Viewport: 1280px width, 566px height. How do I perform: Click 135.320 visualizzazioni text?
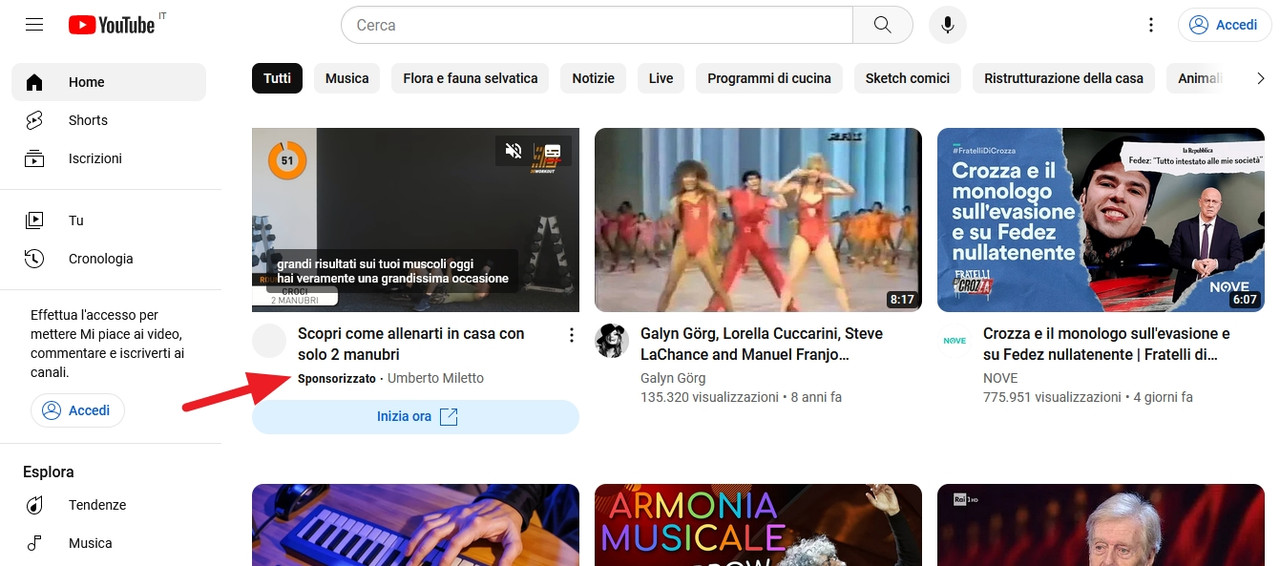(709, 397)
